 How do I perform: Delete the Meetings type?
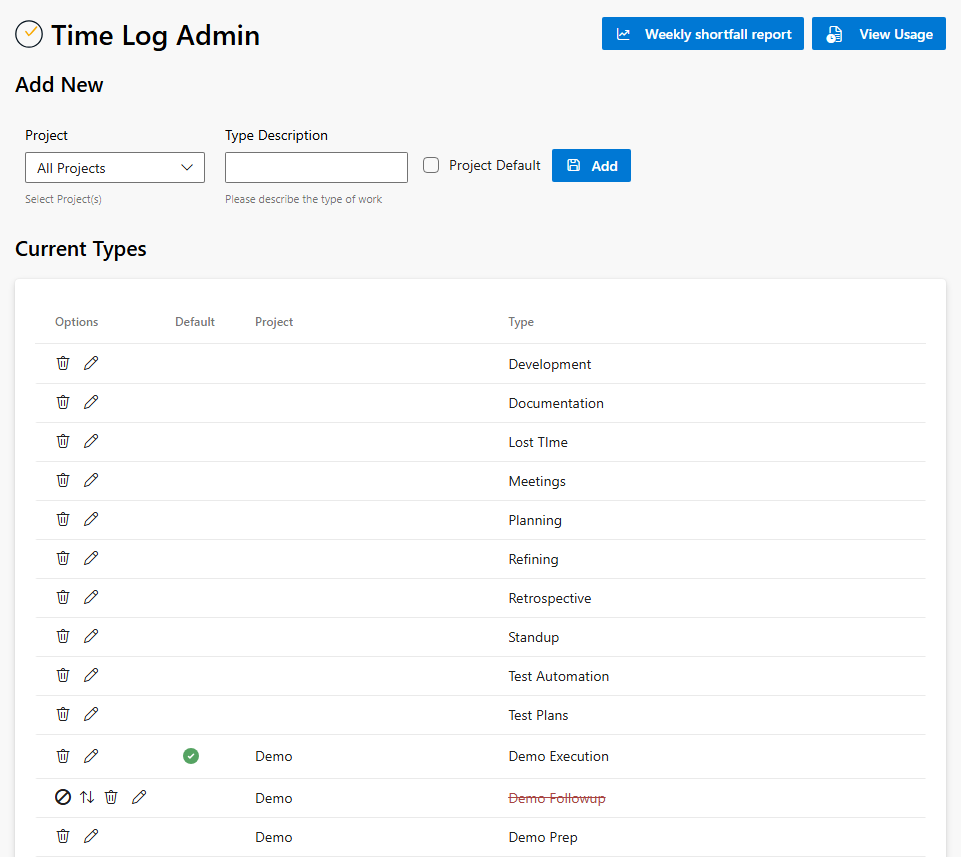[63, 480]
